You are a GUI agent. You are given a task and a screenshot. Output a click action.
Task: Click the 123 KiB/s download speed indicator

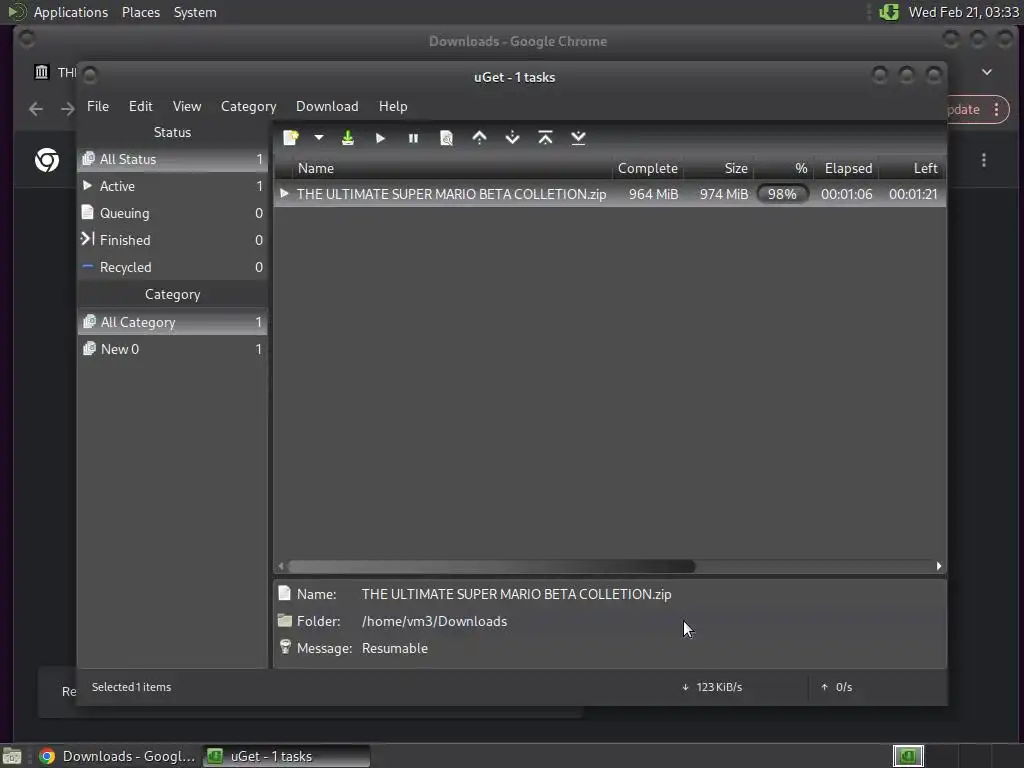712,687
